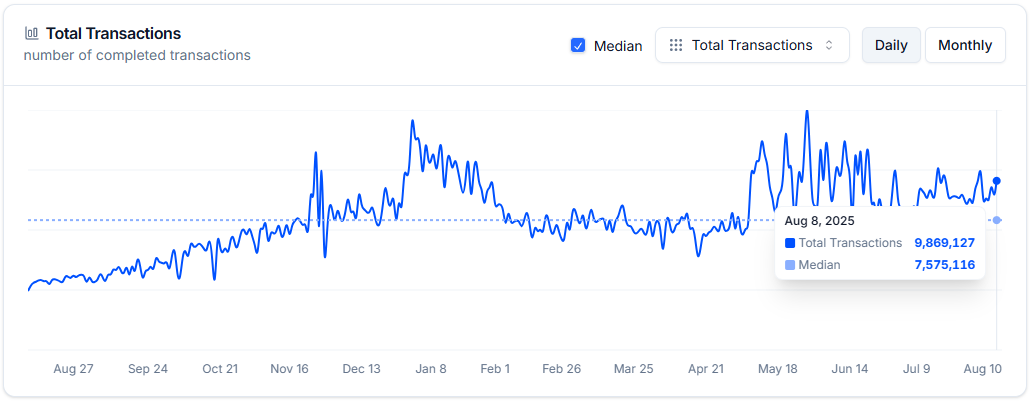
Task: Click the grid dots icon in metric selector
Action: coord(676,45)
